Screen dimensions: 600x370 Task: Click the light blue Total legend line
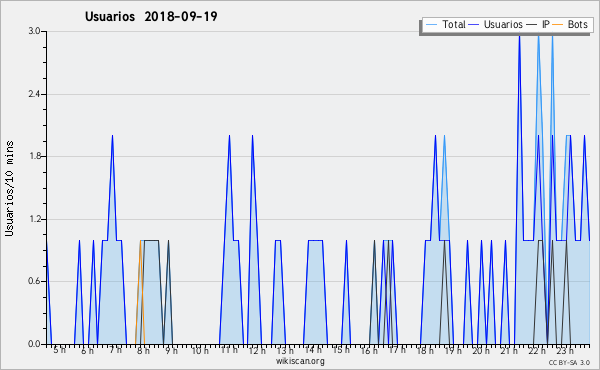(431, 25)
